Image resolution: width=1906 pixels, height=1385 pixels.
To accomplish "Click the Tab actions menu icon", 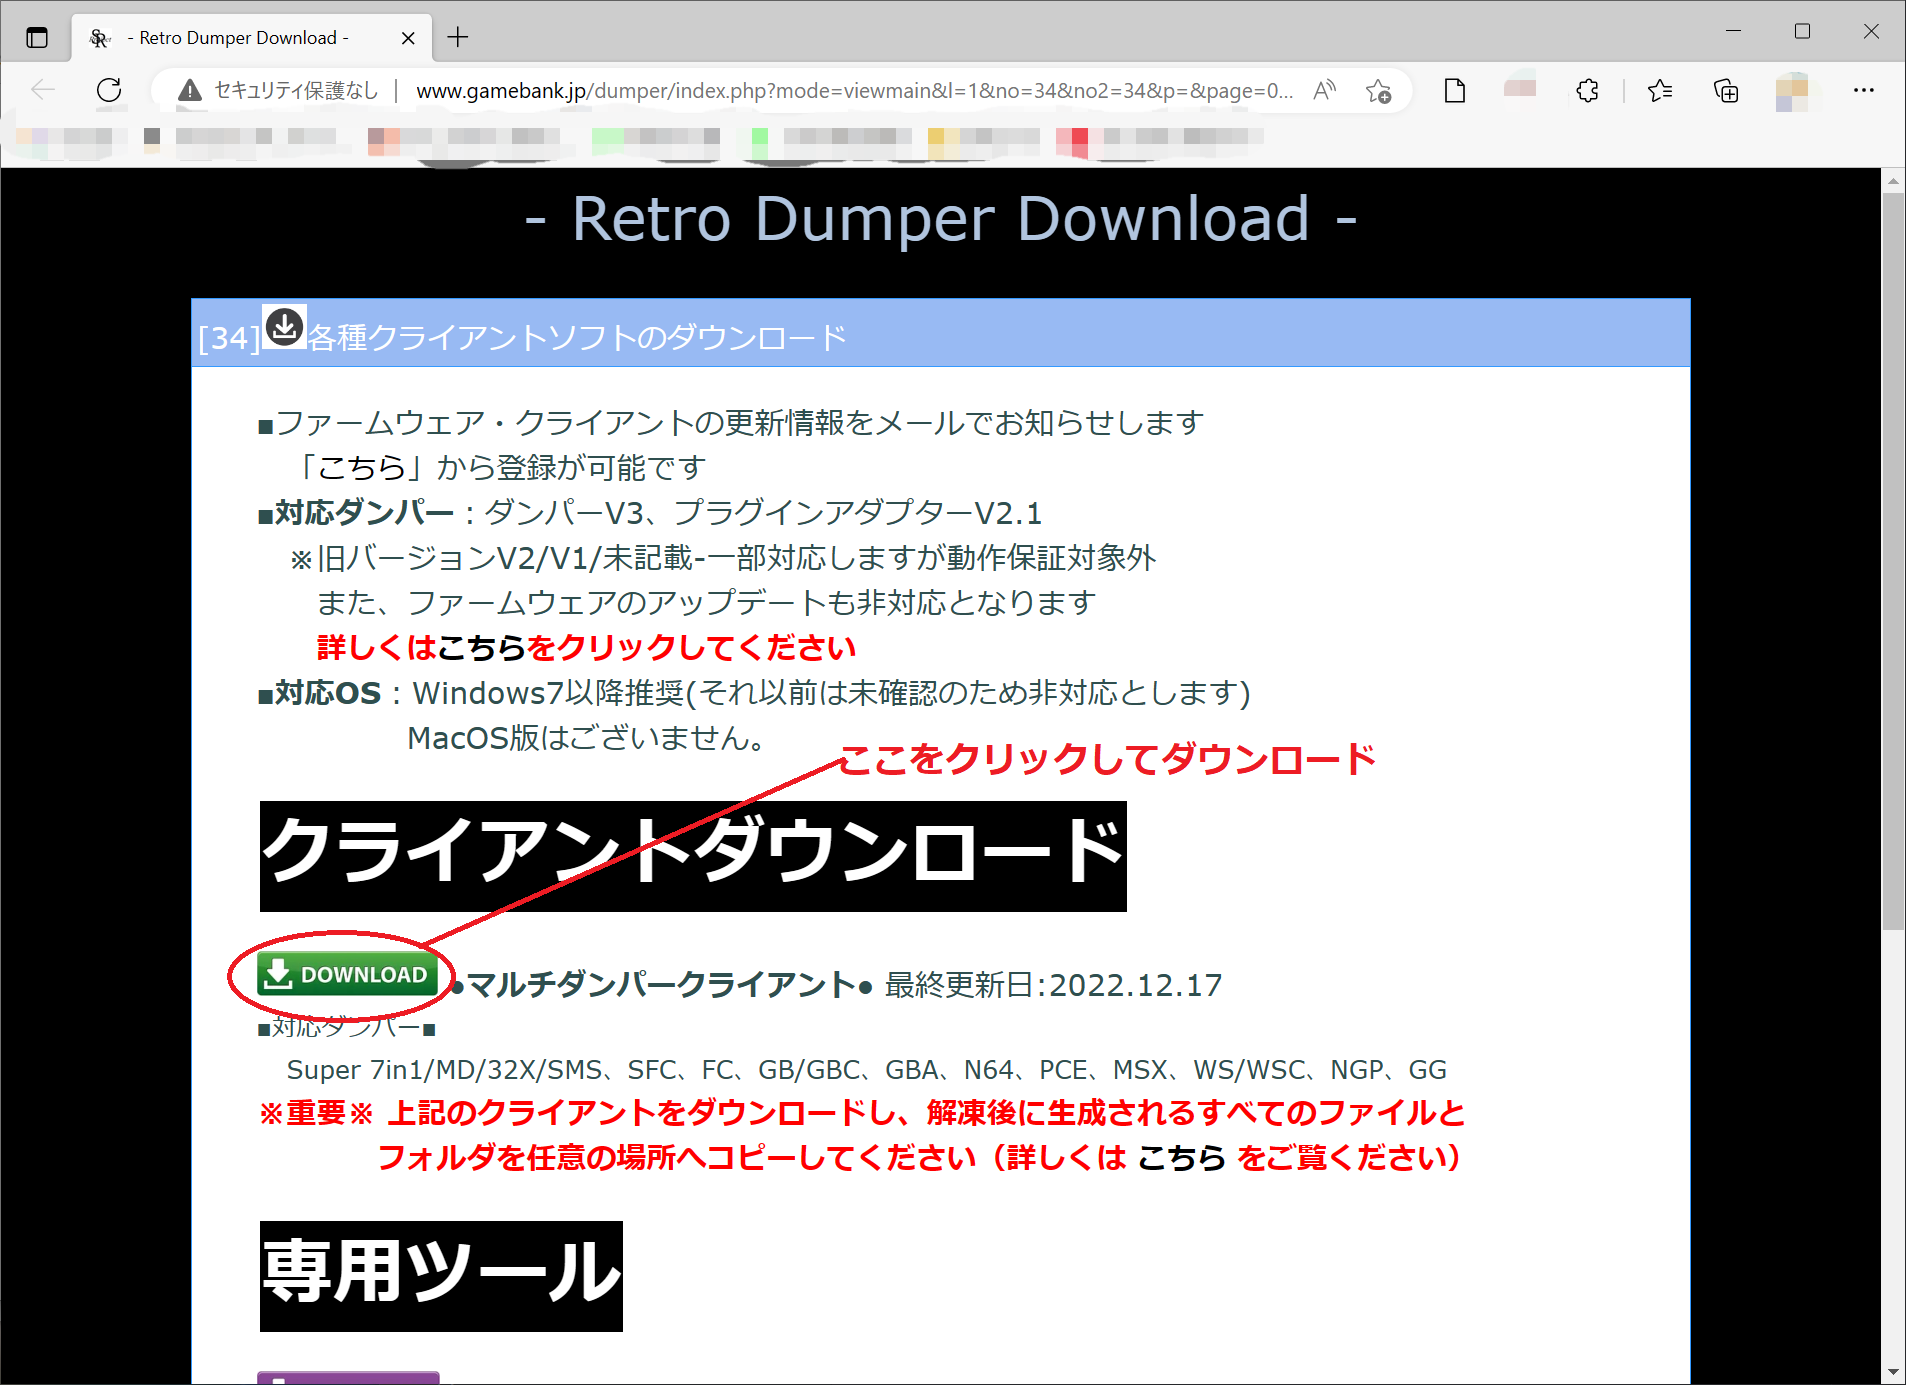I will [x=37, y=38].
